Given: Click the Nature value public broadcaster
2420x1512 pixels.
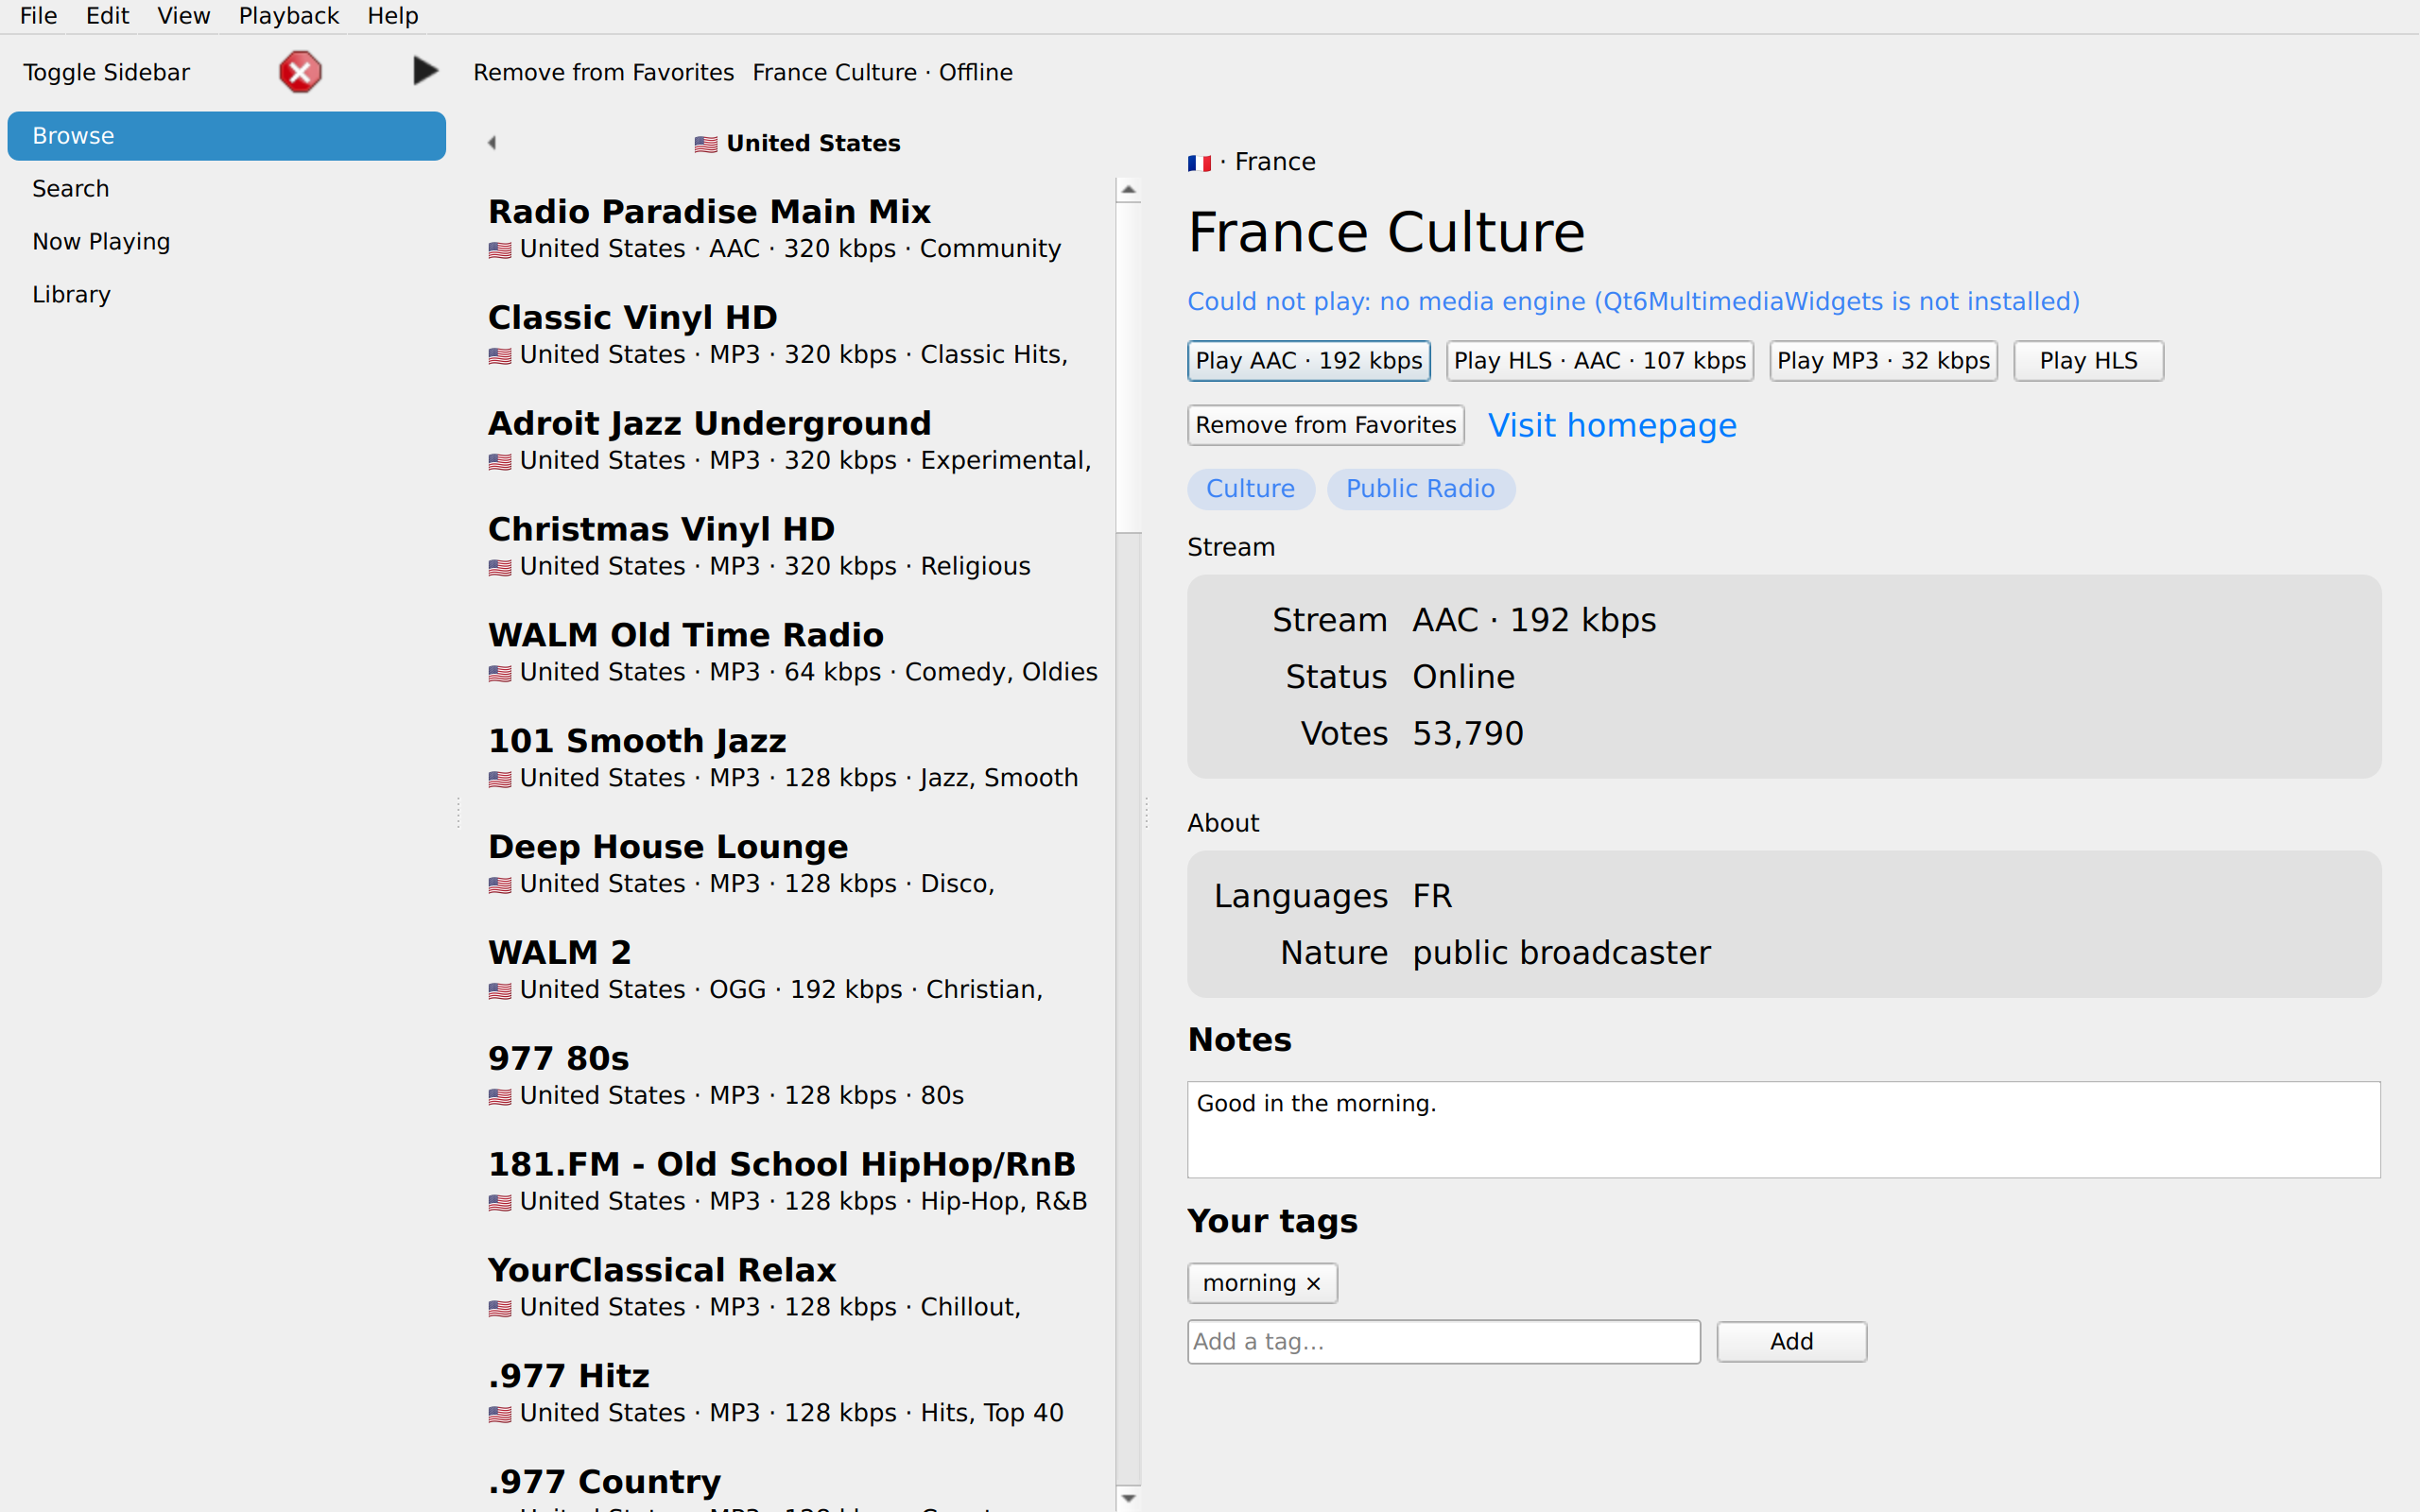Looking at the screenshot, I should (1561, 953).
